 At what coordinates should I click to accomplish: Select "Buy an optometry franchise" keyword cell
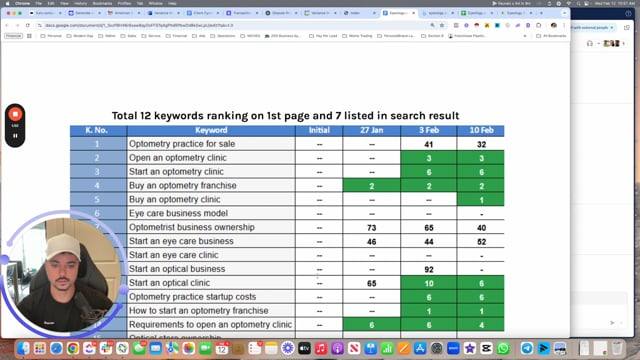[211, 185]
